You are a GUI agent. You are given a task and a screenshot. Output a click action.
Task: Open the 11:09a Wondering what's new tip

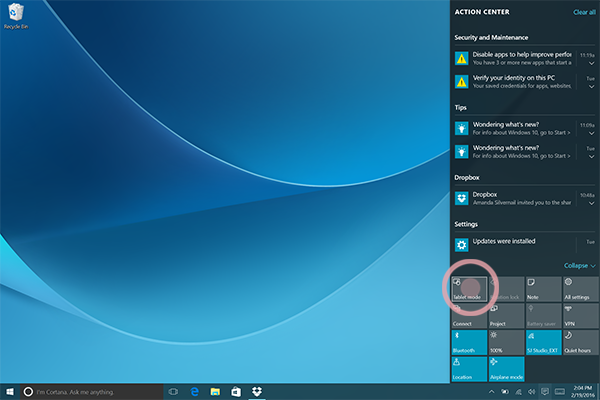coord(522,128)
